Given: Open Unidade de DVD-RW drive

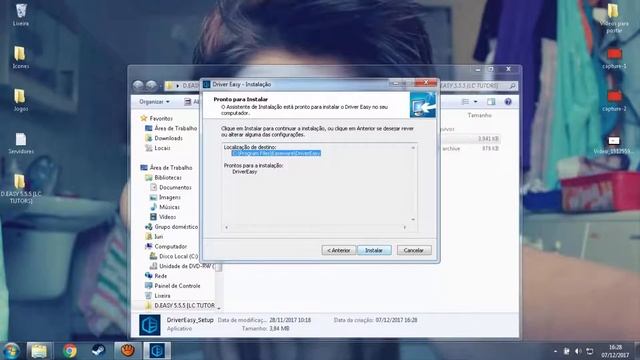Looking at the screenshot, I should (x=182, y=266).
